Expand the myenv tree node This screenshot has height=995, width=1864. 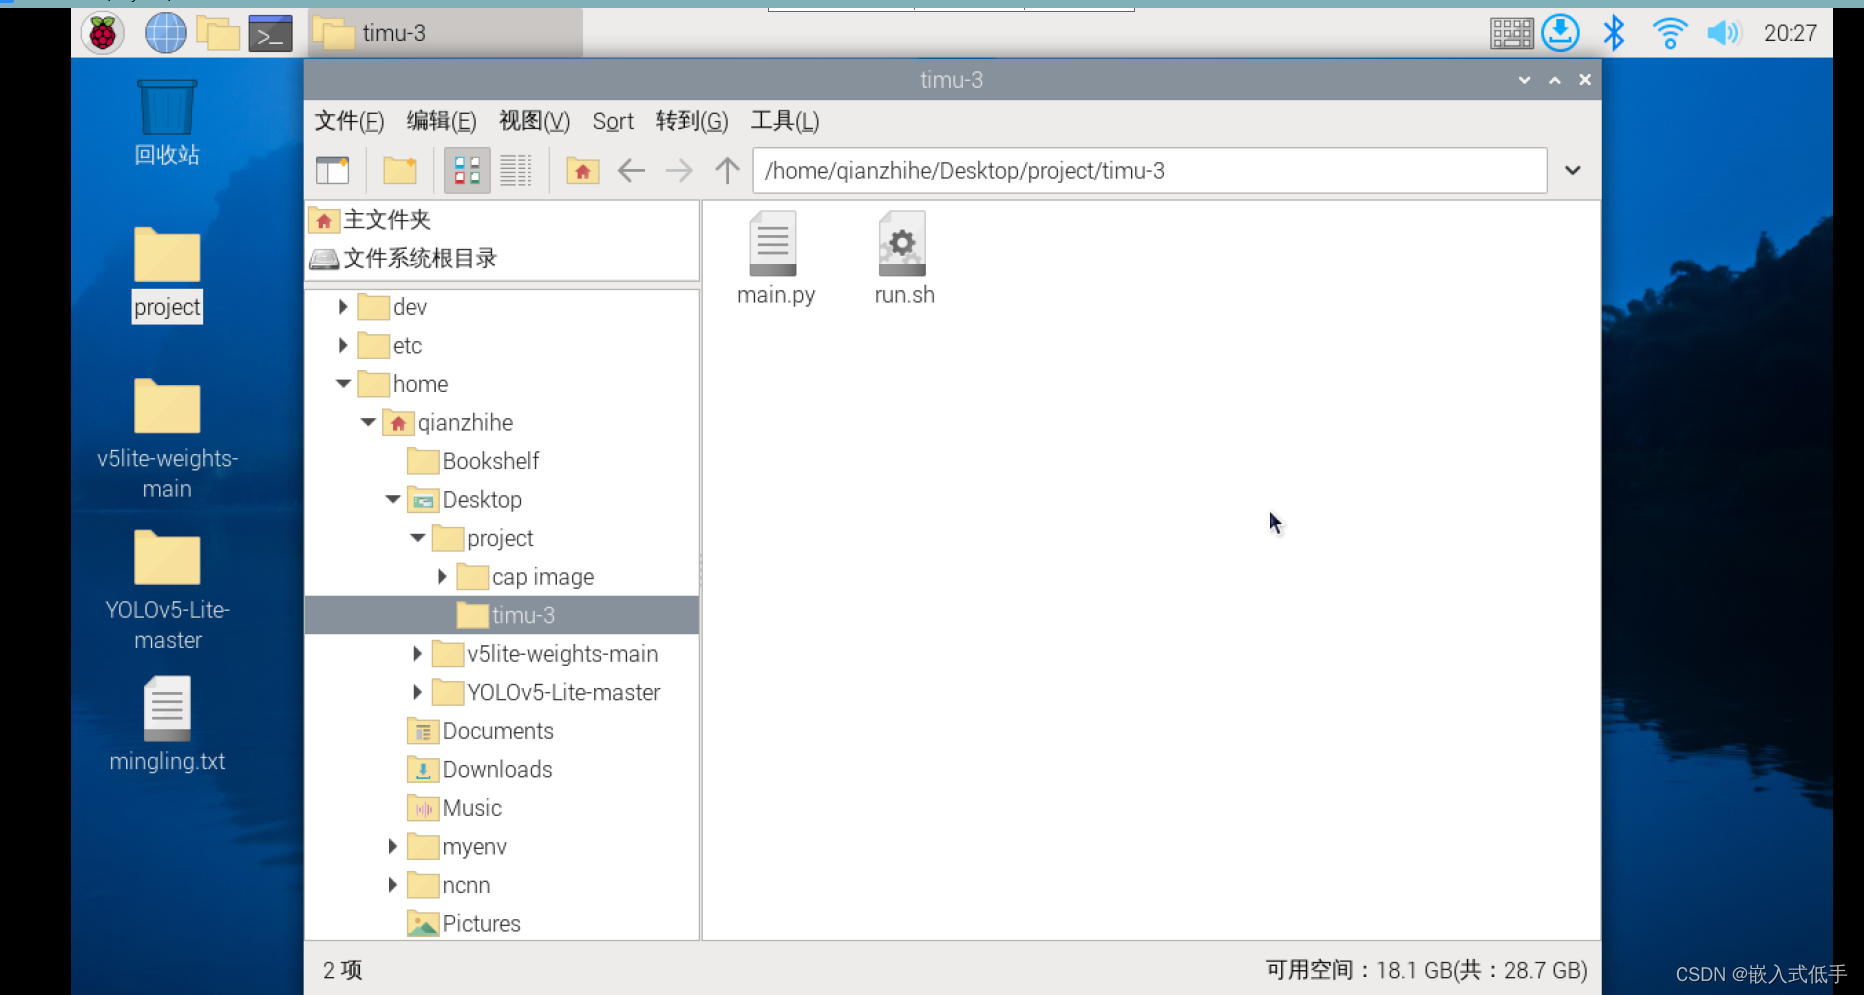pos(392,846)
